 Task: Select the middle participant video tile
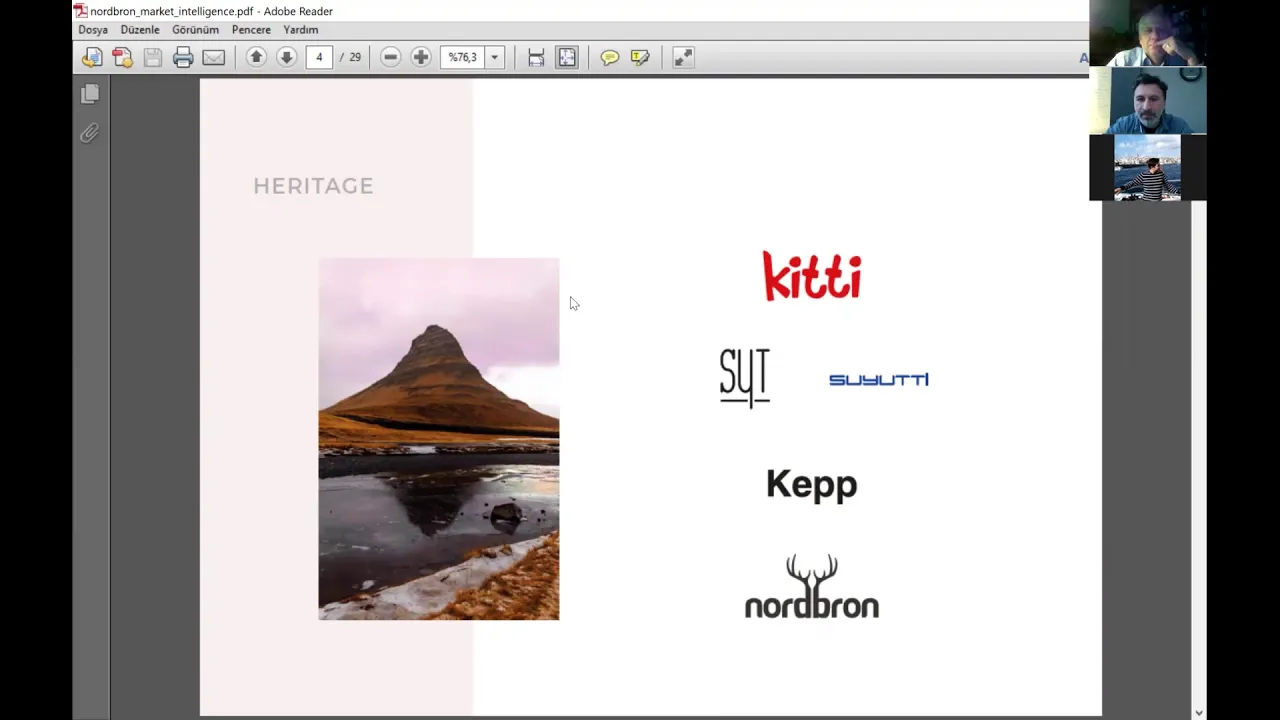1148,100
